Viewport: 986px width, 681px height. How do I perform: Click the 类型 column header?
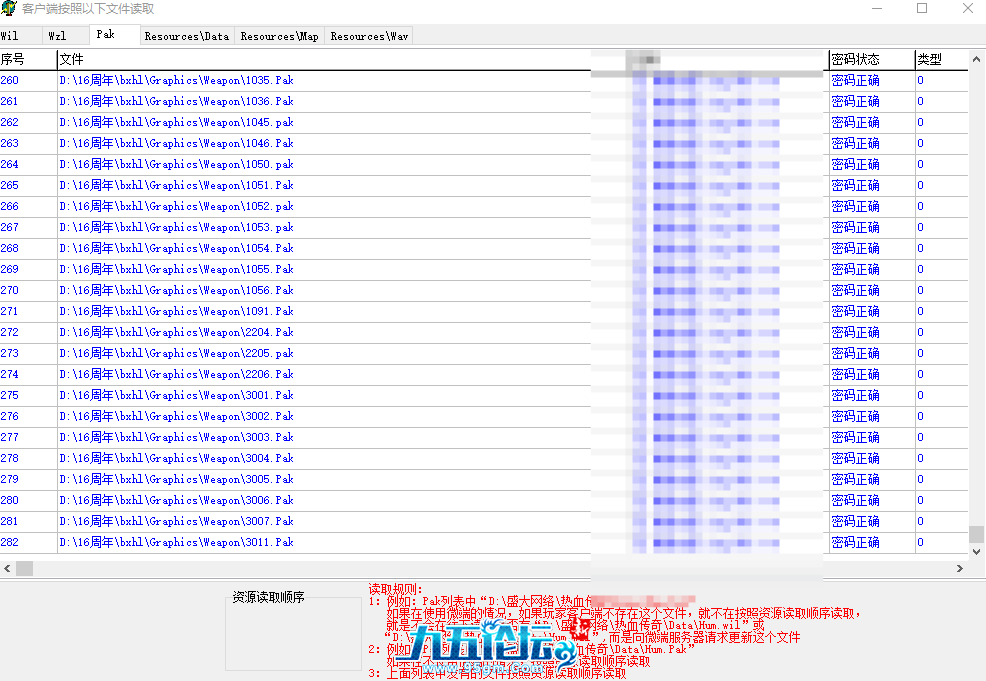click(929, 59)
